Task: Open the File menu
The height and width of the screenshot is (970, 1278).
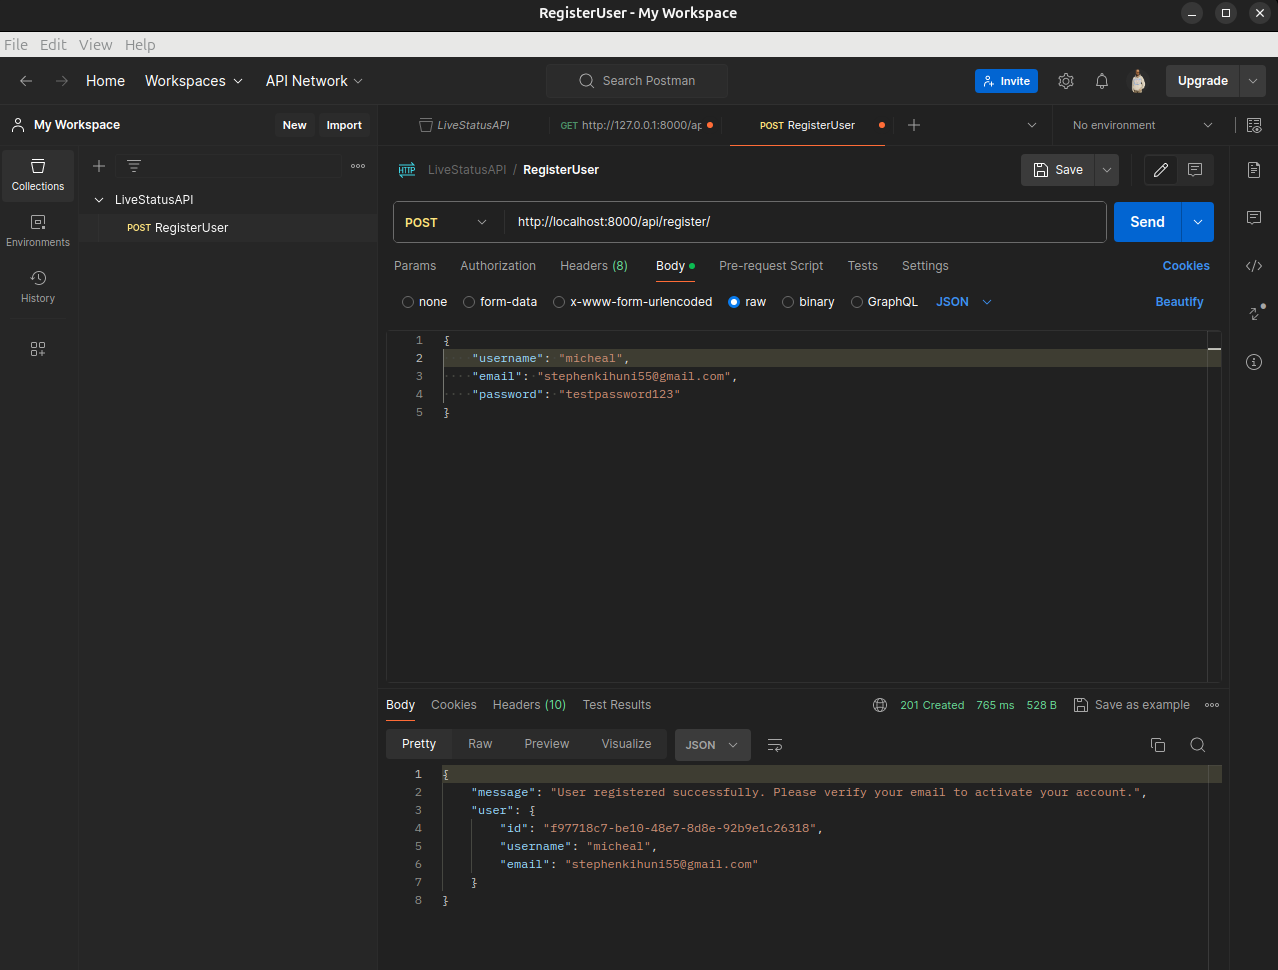Action: [16, 45]
